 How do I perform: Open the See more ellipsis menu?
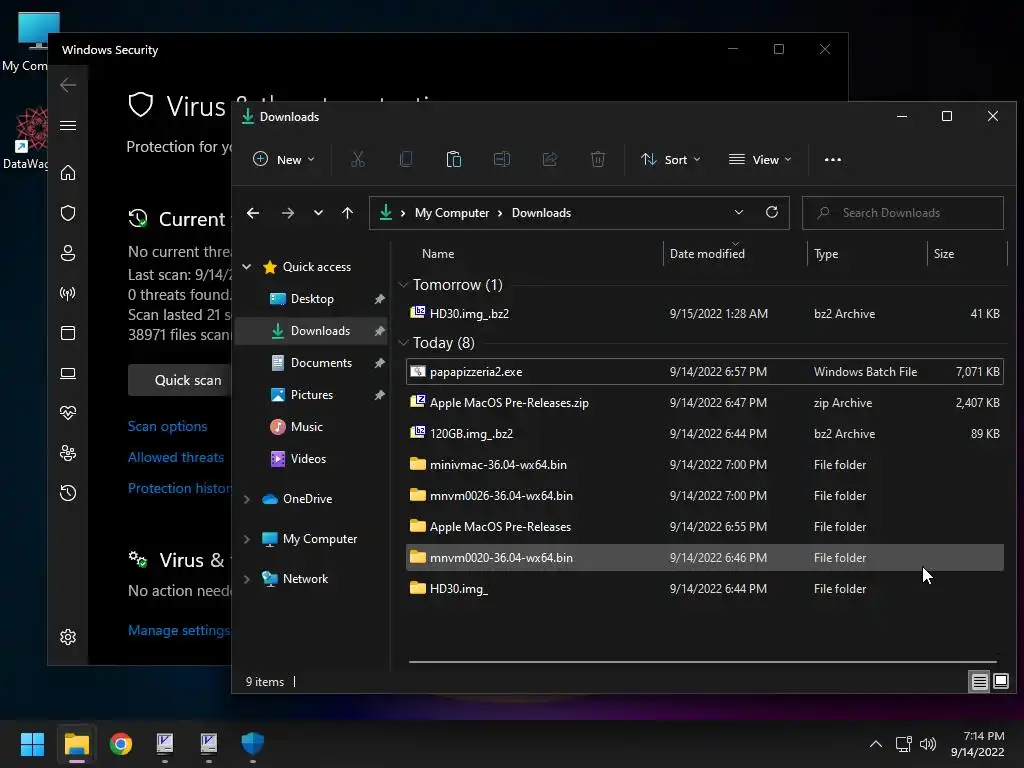pyautogui.click(x=833, y=159)
